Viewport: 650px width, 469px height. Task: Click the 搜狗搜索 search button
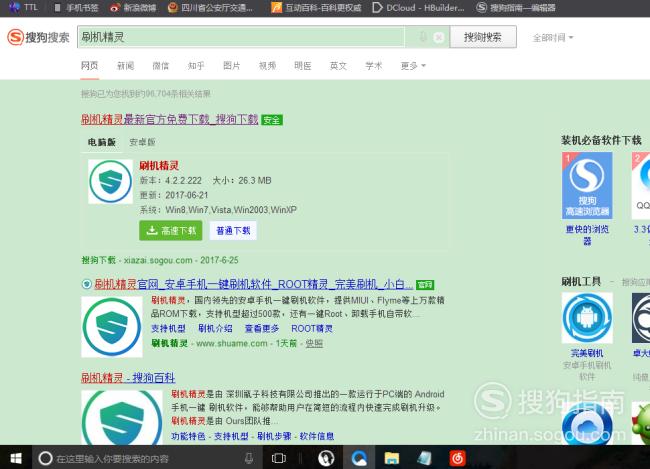pos(483,37)
